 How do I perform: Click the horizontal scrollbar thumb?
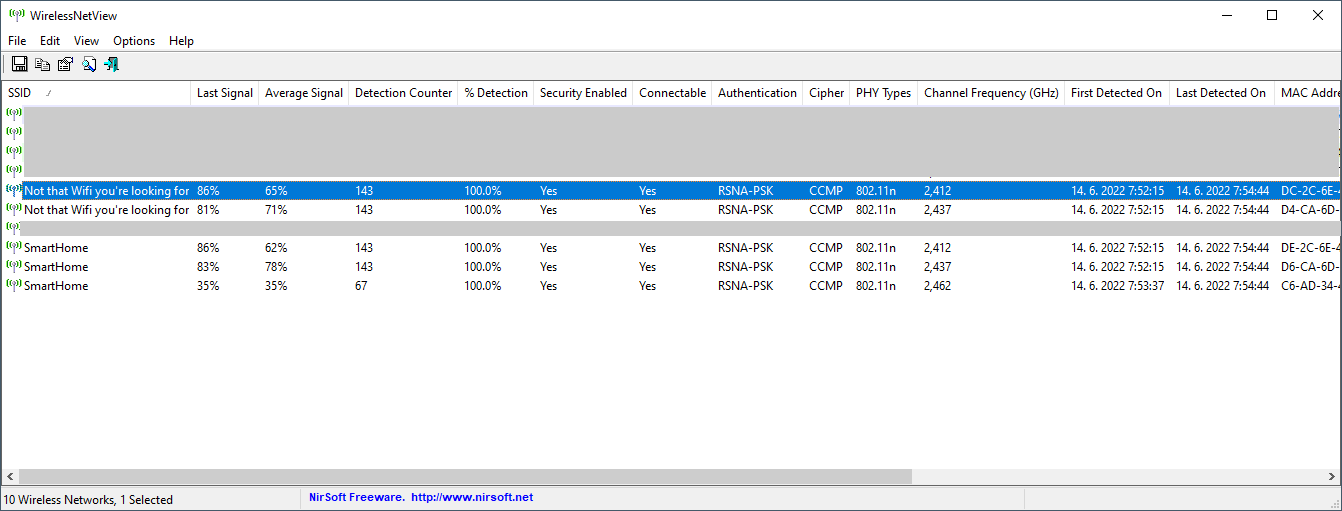tap(465, 477)
